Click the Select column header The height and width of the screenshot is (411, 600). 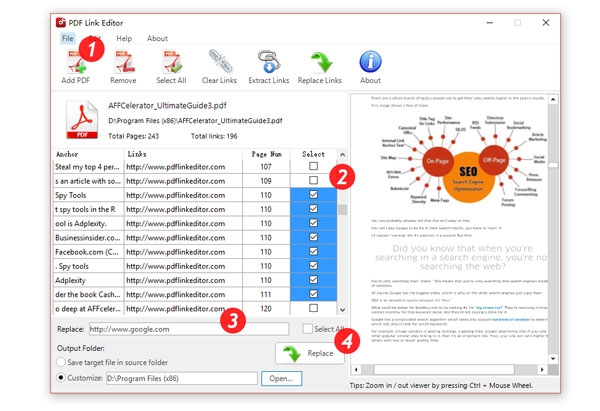313,154
